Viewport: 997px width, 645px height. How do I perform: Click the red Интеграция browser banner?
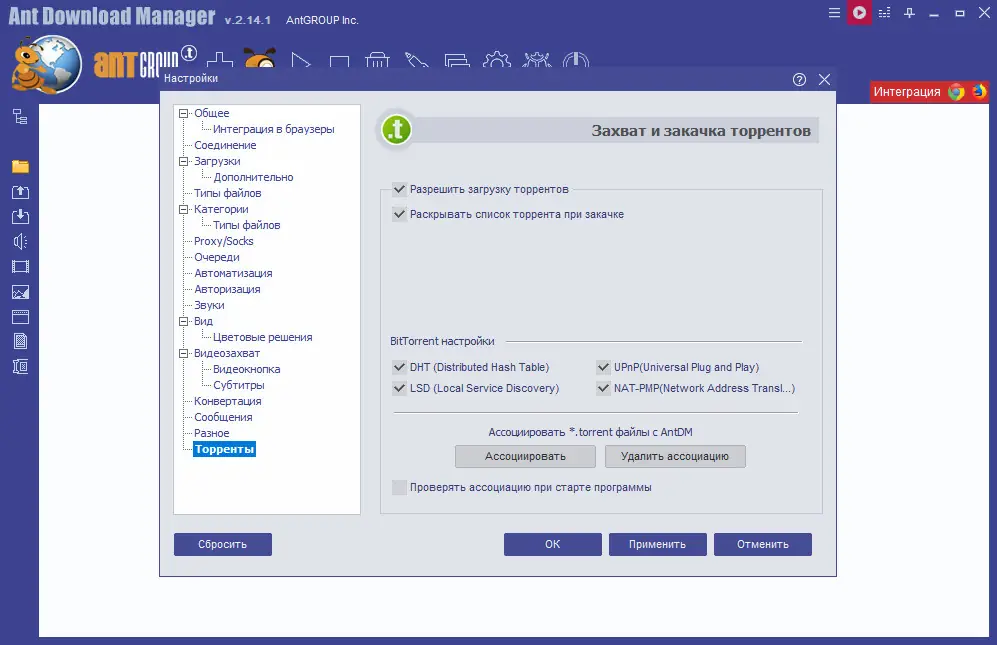pyautogui.click(x=928, y=92)
